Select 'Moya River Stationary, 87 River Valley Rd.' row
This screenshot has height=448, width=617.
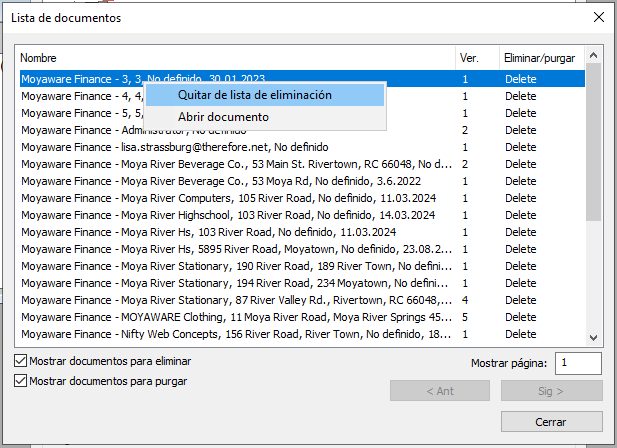[x=302, y=300]
